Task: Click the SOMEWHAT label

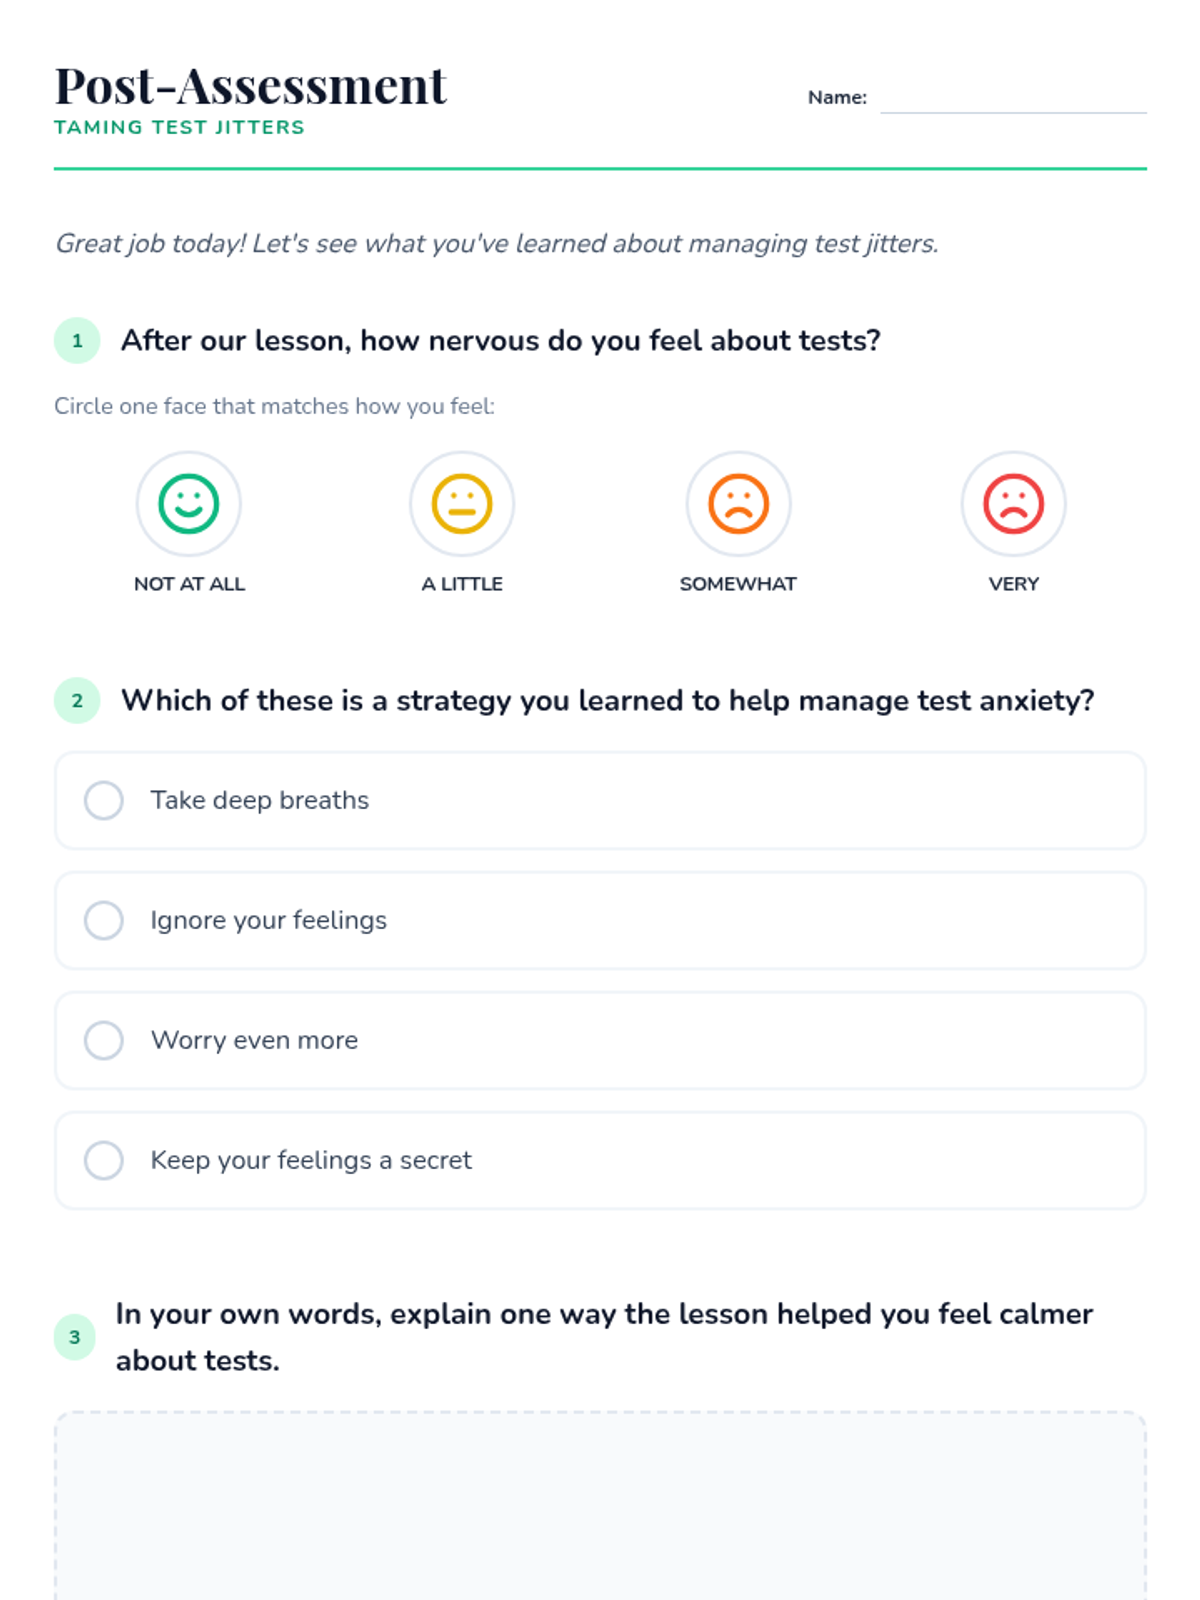Action: click(738, 584)
